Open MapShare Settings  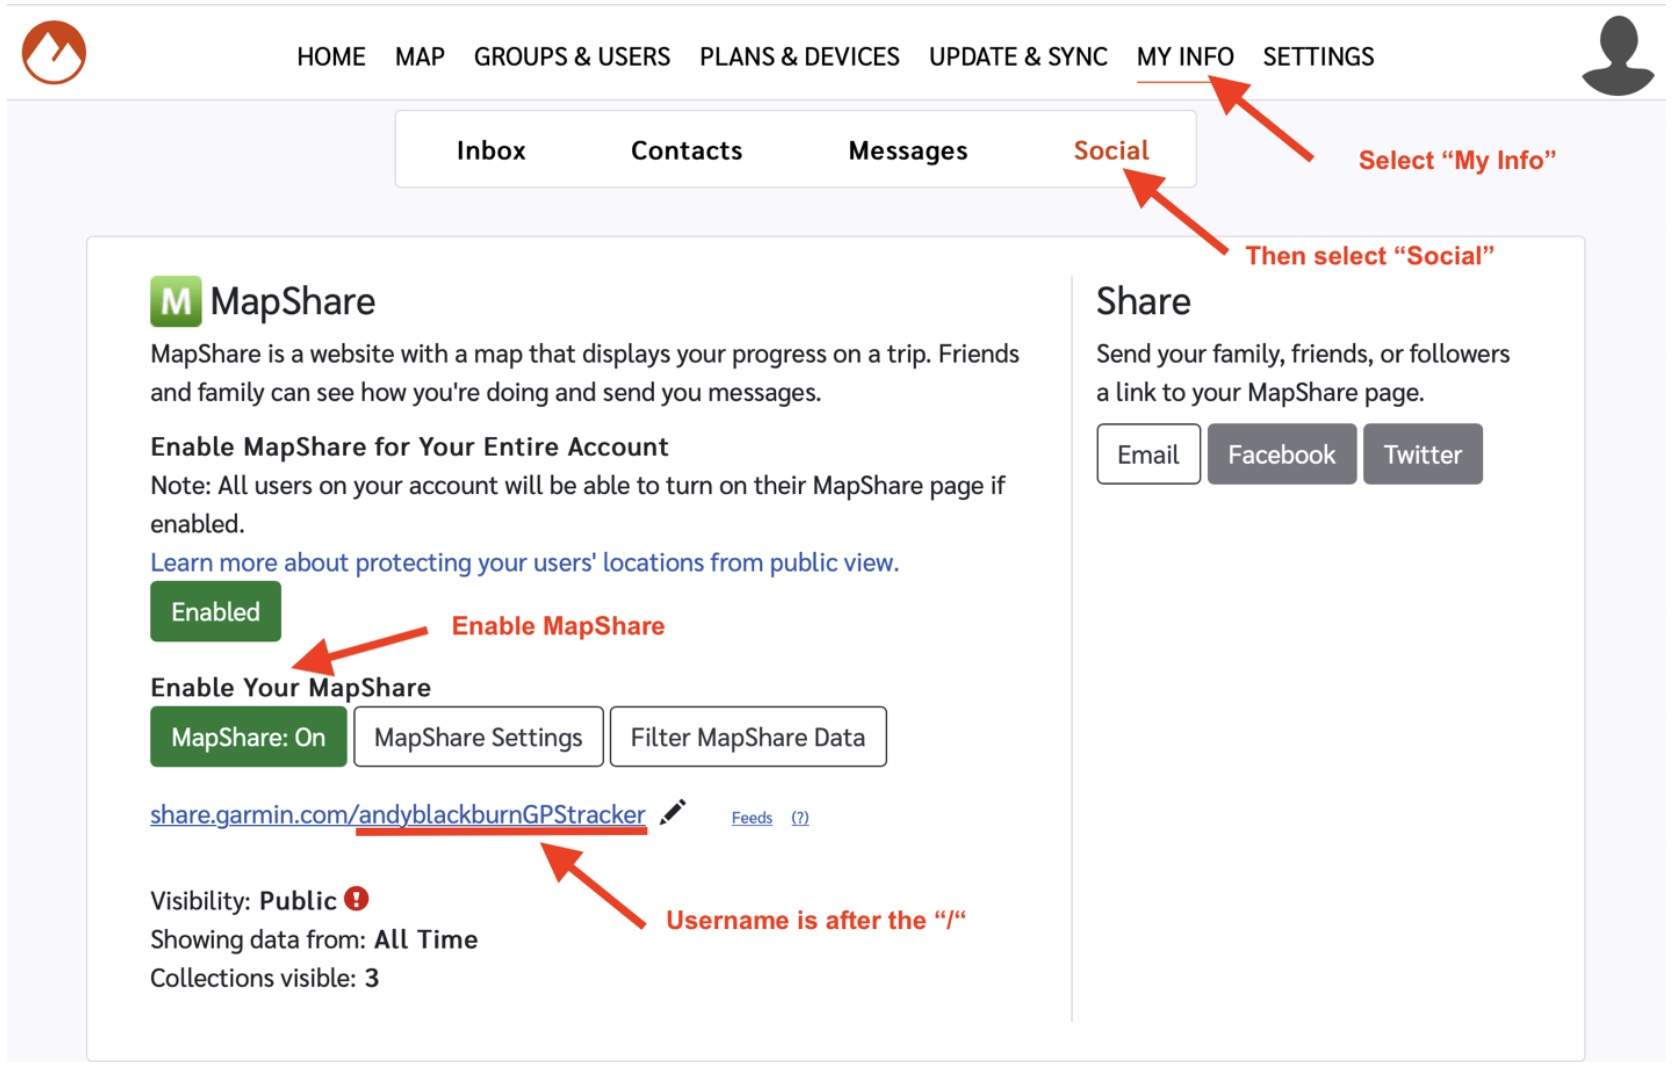pos(478,737)
